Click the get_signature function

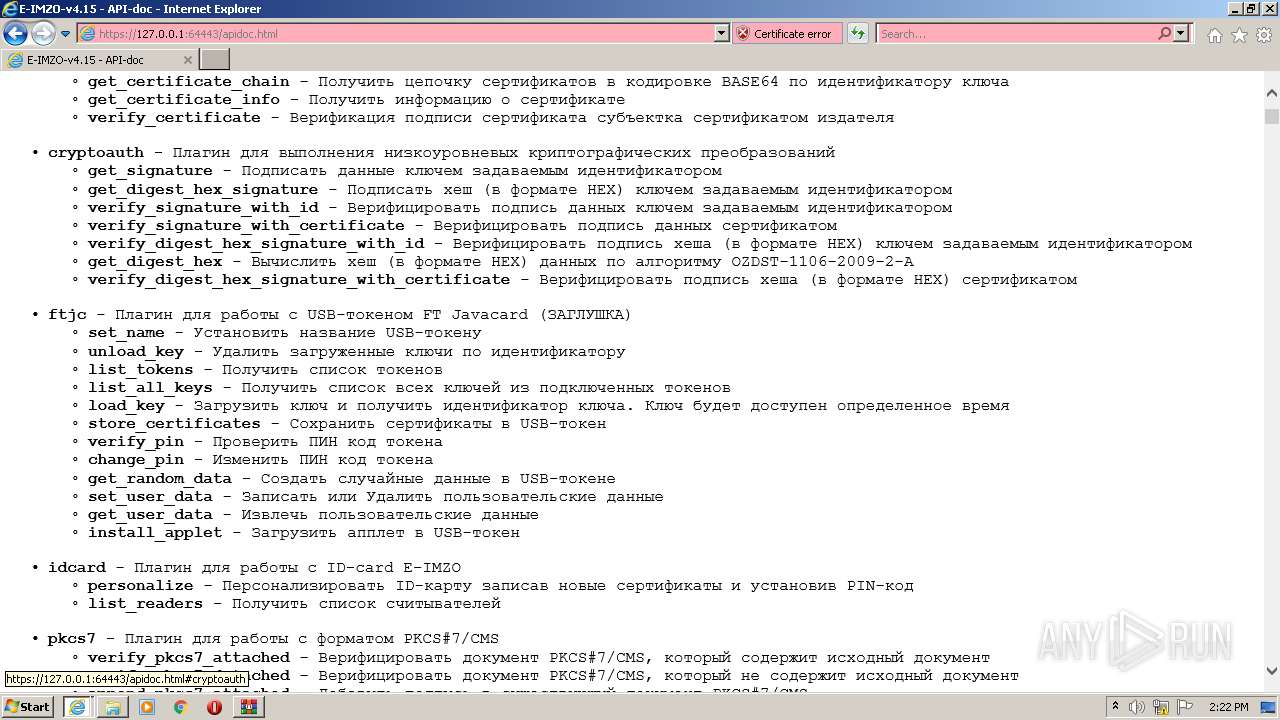point(150,171)
